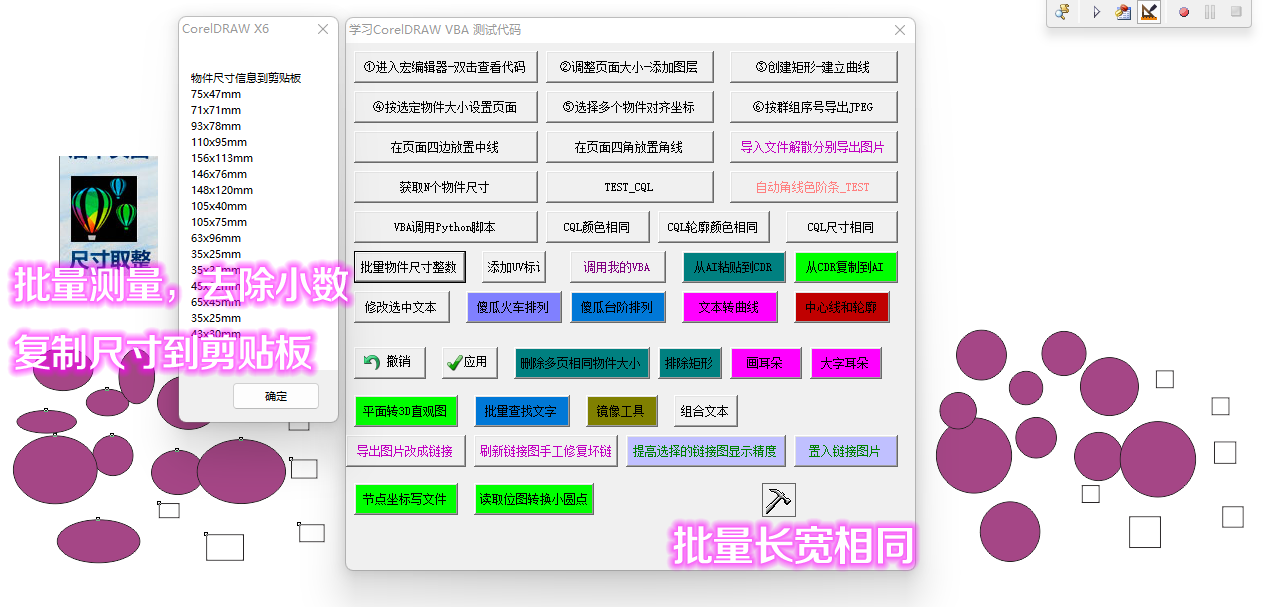Click 组合文本 button
The height and width of the screenshot is (607, 1267).
pos(706,411)
